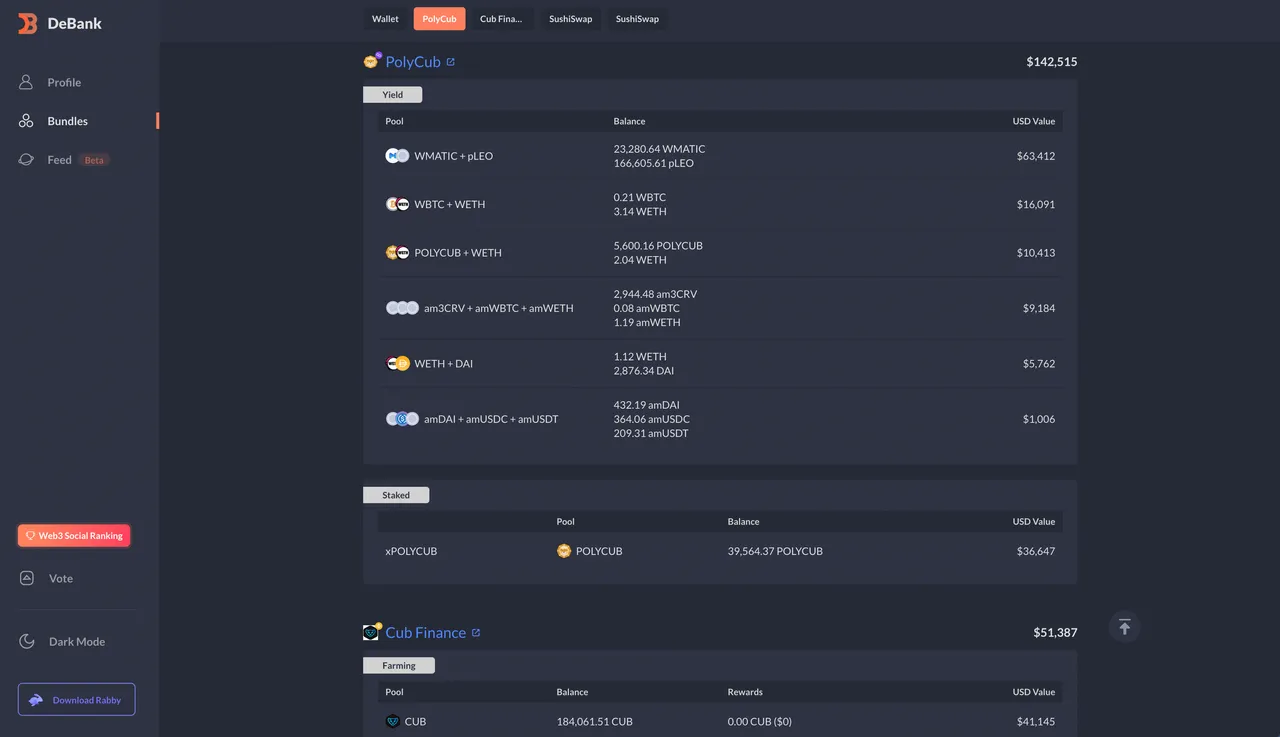Viewport: 1280px width, 737px height.
Task: Click the $41,145 CUB value
Action: click(x=1036, y=721)
